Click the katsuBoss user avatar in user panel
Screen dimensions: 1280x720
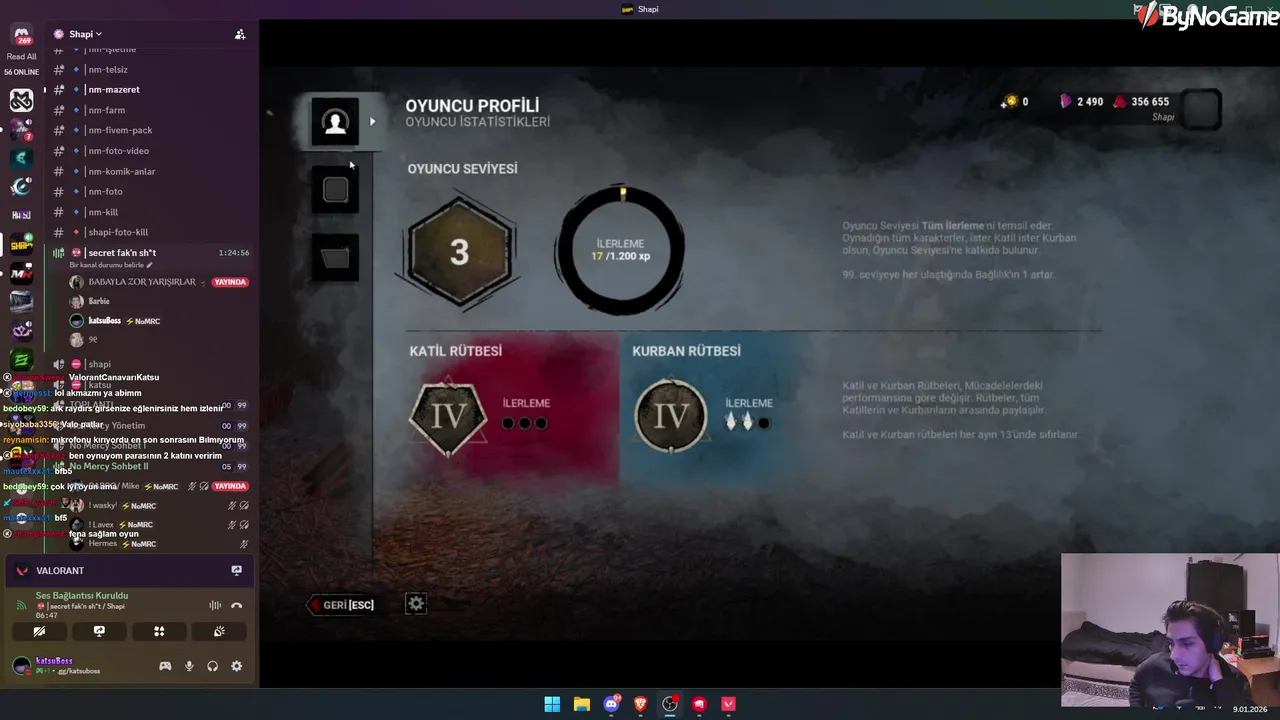point(21,666)
